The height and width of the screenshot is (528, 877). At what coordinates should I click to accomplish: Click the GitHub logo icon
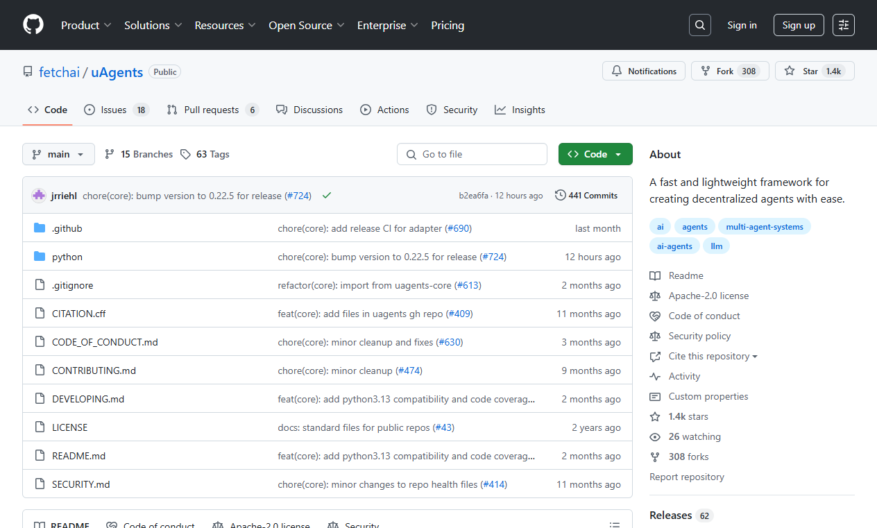coord(33,25)
